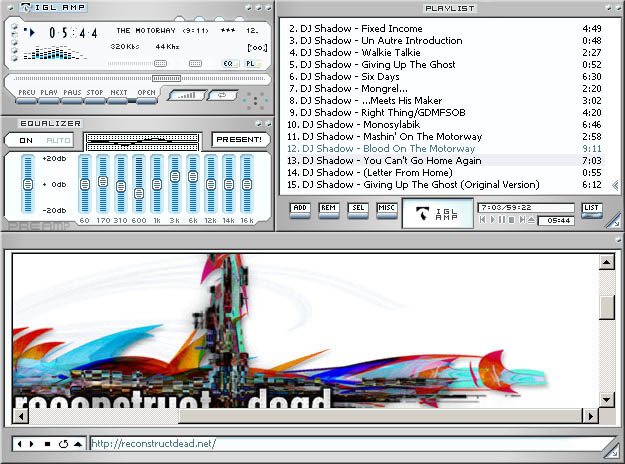Screen dimensions: 625x464
Task: Open the playlist ADD menu
Action: 300,210
